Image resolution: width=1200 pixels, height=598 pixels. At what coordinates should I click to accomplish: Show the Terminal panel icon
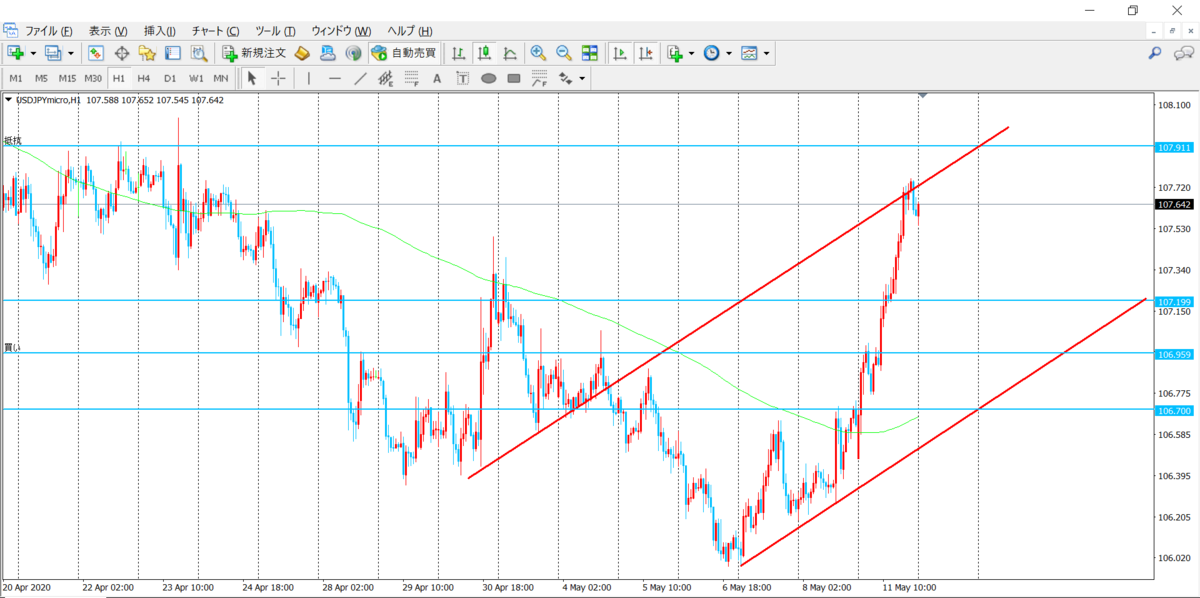(172, 53)
